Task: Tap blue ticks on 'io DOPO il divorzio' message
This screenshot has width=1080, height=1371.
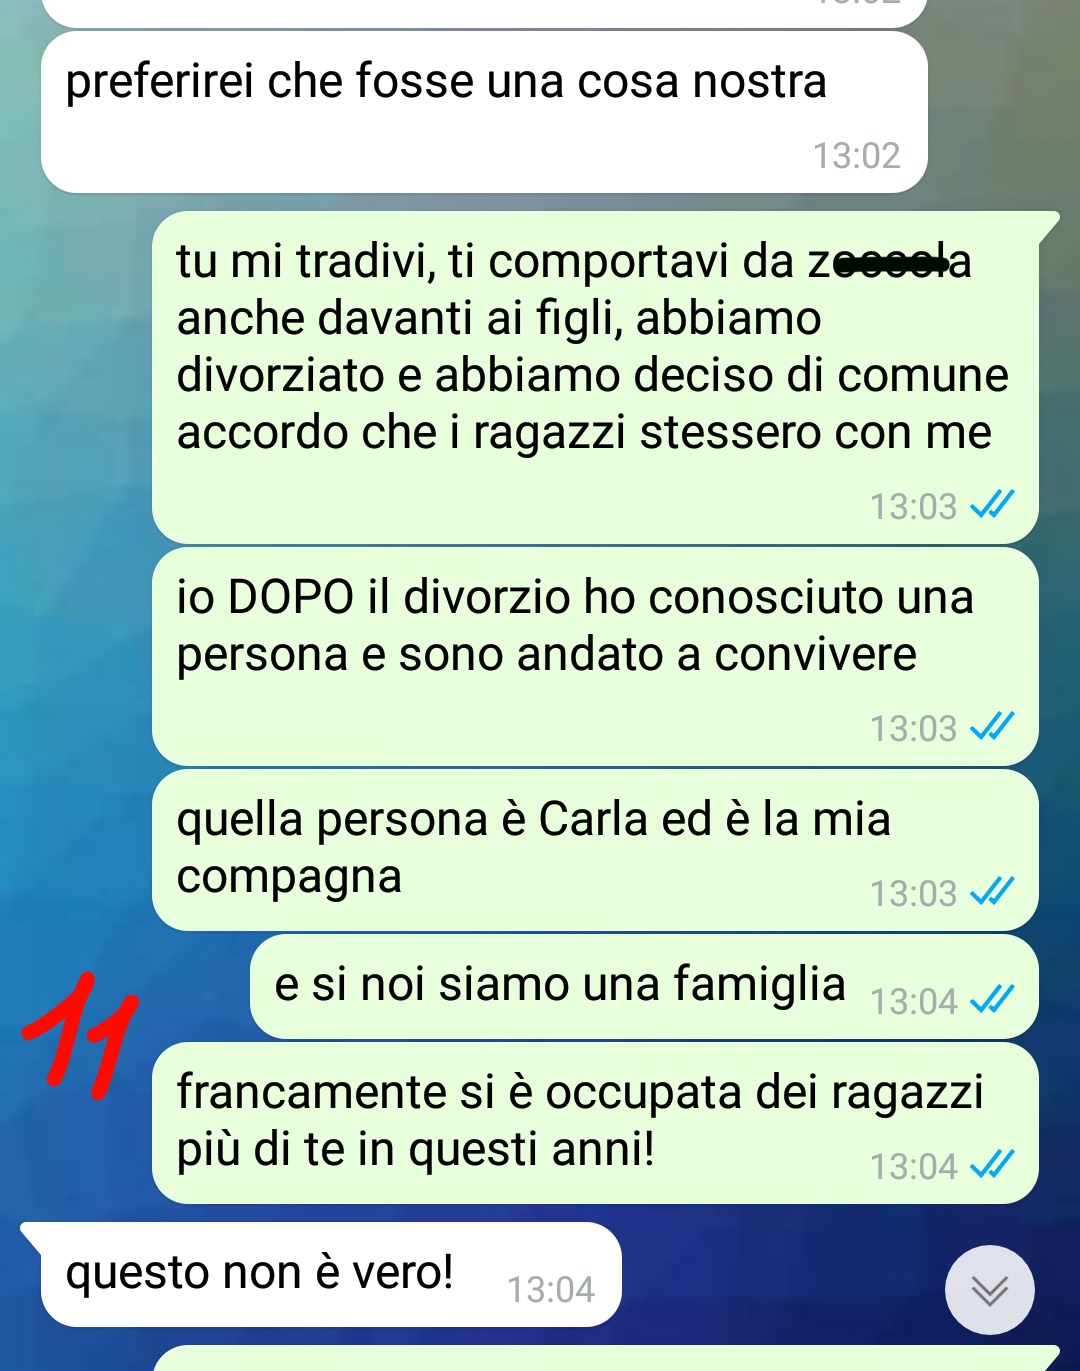Action: pyautogui.click(x=993, y=727)
